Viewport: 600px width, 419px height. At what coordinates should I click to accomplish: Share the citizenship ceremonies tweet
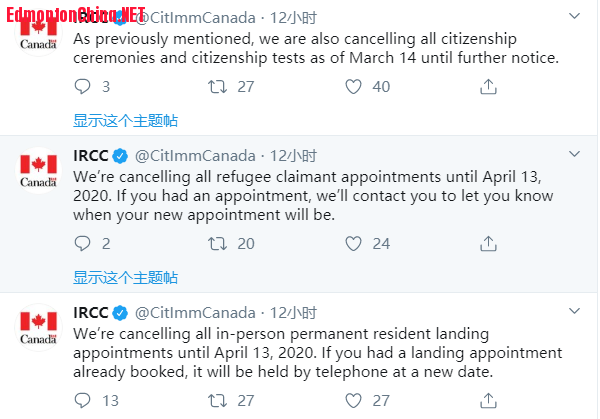point(488,86)
